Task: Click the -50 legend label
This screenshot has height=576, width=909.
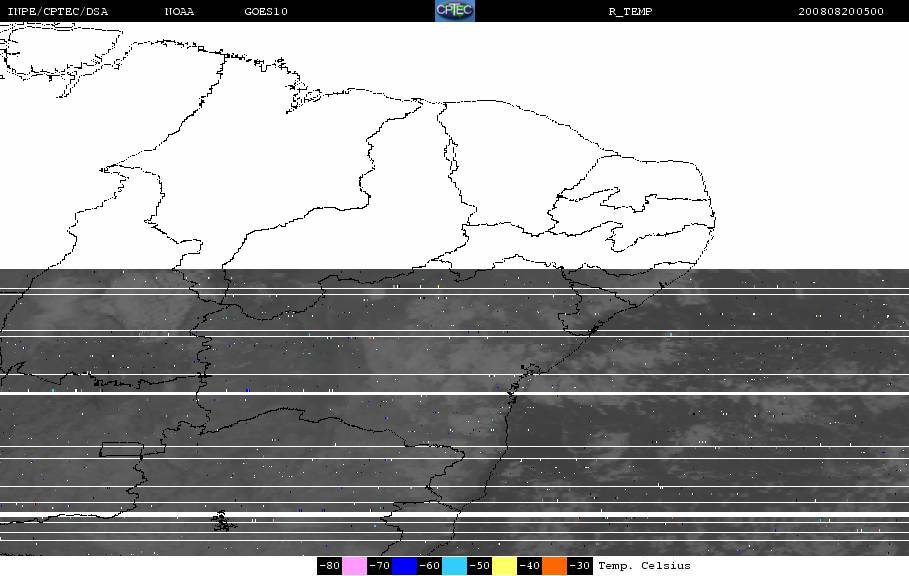Action: (479, 566)
